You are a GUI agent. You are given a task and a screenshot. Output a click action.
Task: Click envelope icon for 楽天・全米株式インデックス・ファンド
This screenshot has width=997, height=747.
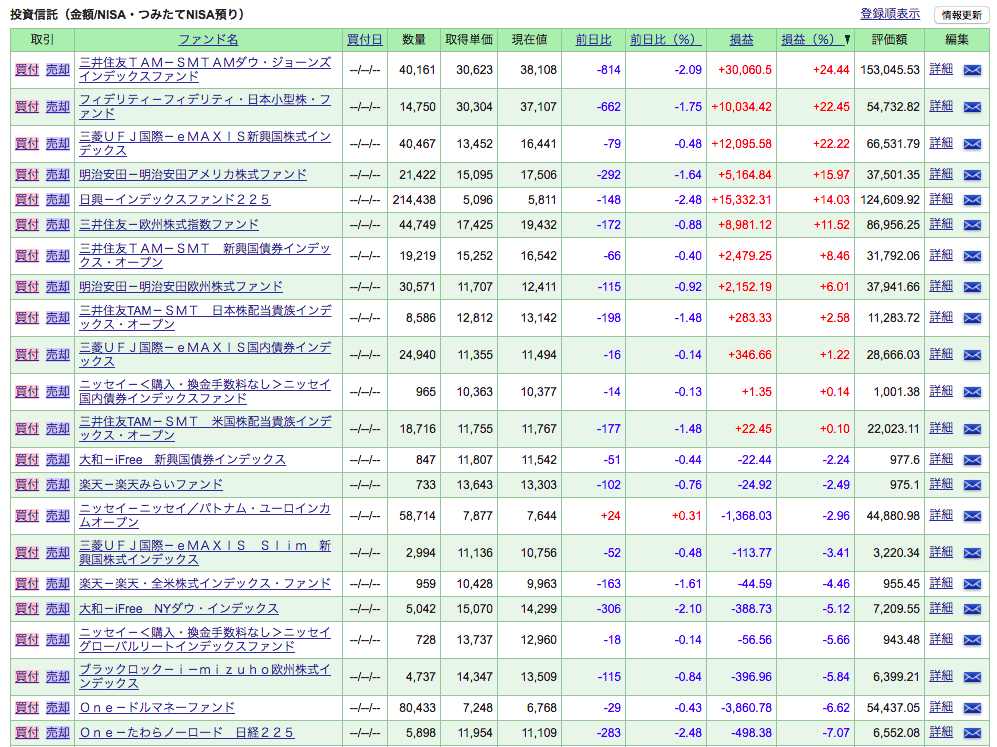click(972, 584)
